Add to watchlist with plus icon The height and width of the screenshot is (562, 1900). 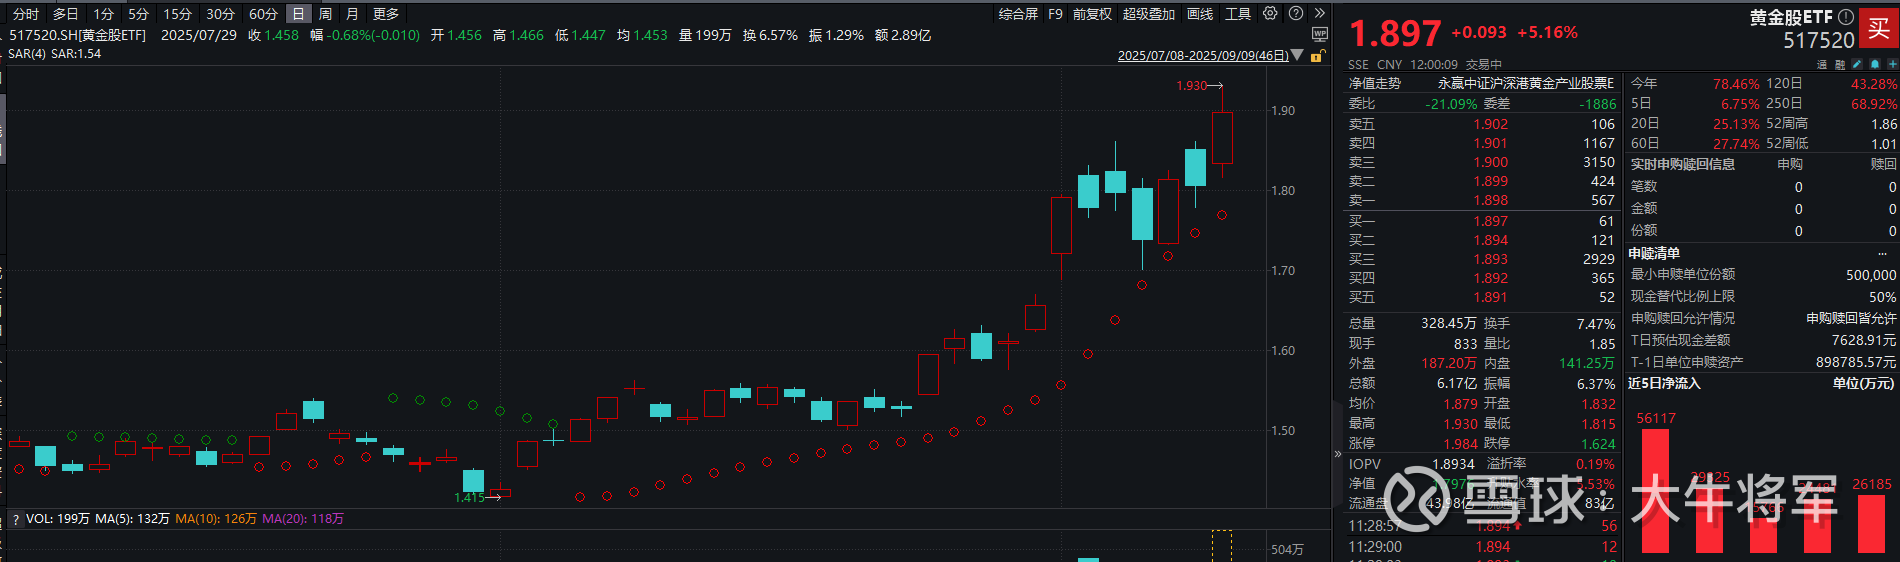pos(1892,64)
